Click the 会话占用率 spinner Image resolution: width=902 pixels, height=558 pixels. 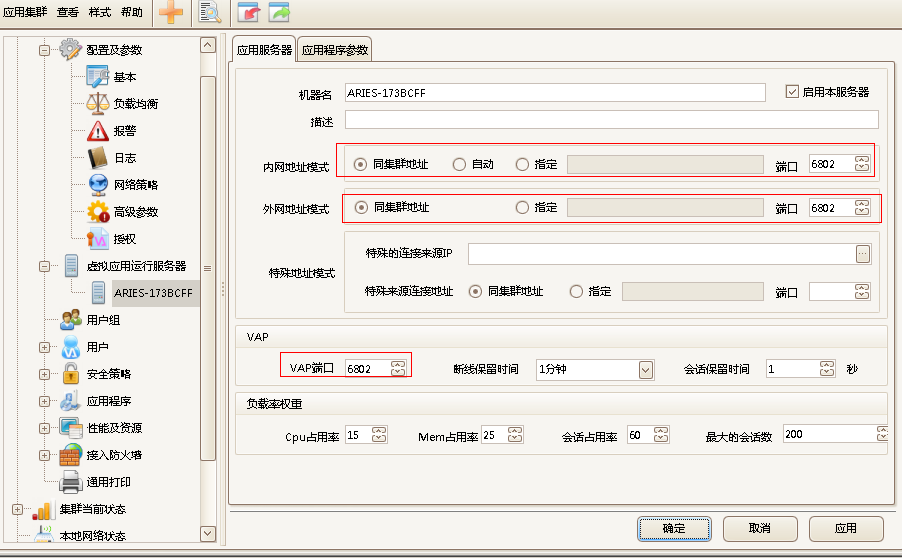[x=662, y=435]
